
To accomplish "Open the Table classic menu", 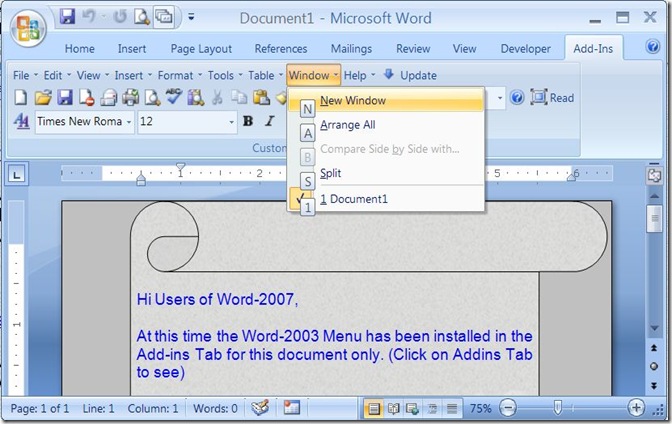I will [265, 75].
